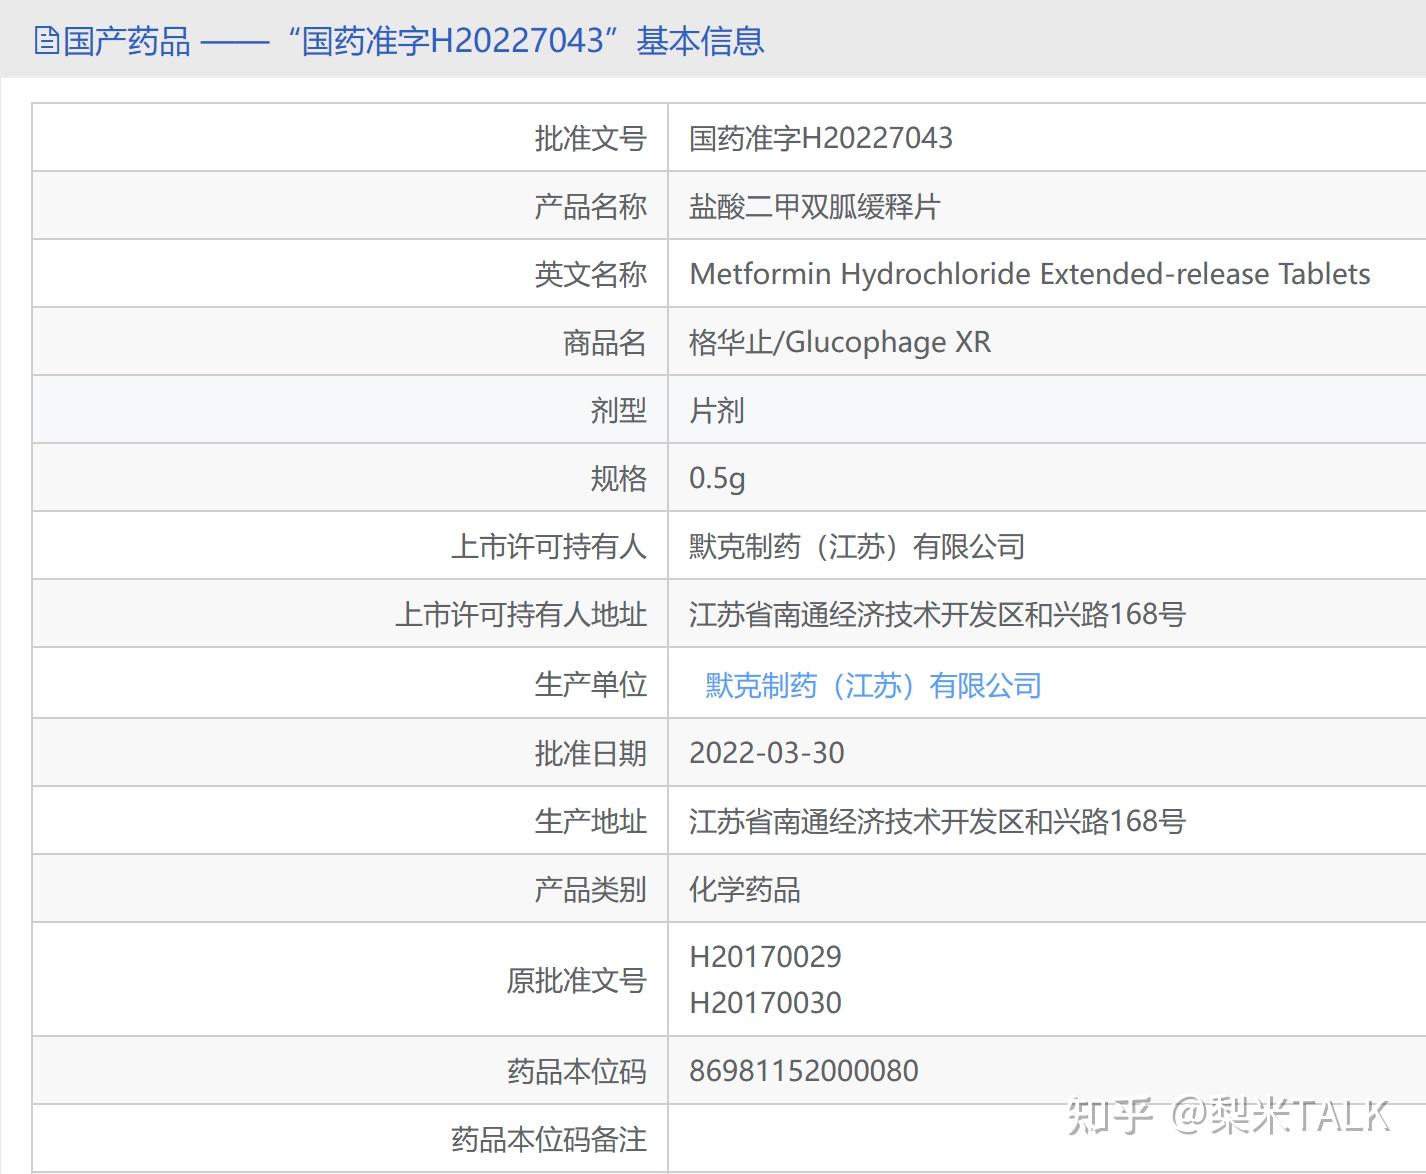The width and height of the screenshot is (1426, 1174).
Task: Select the 上市许可持有人地址 address value
Action: (937, 614)
